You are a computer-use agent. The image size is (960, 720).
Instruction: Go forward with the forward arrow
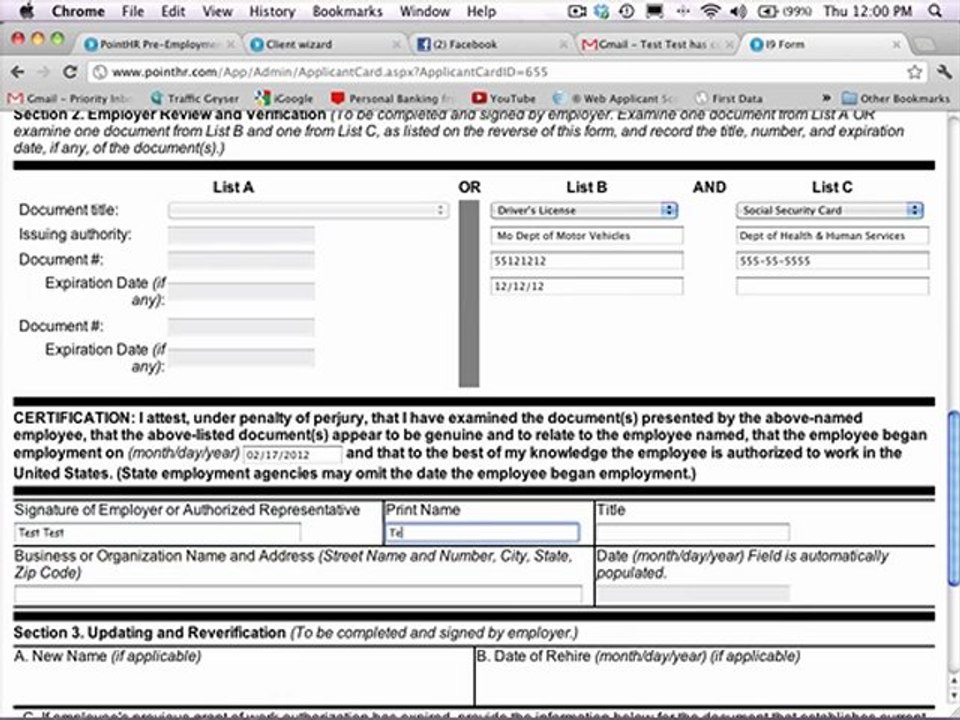click(x=43, y=72)
